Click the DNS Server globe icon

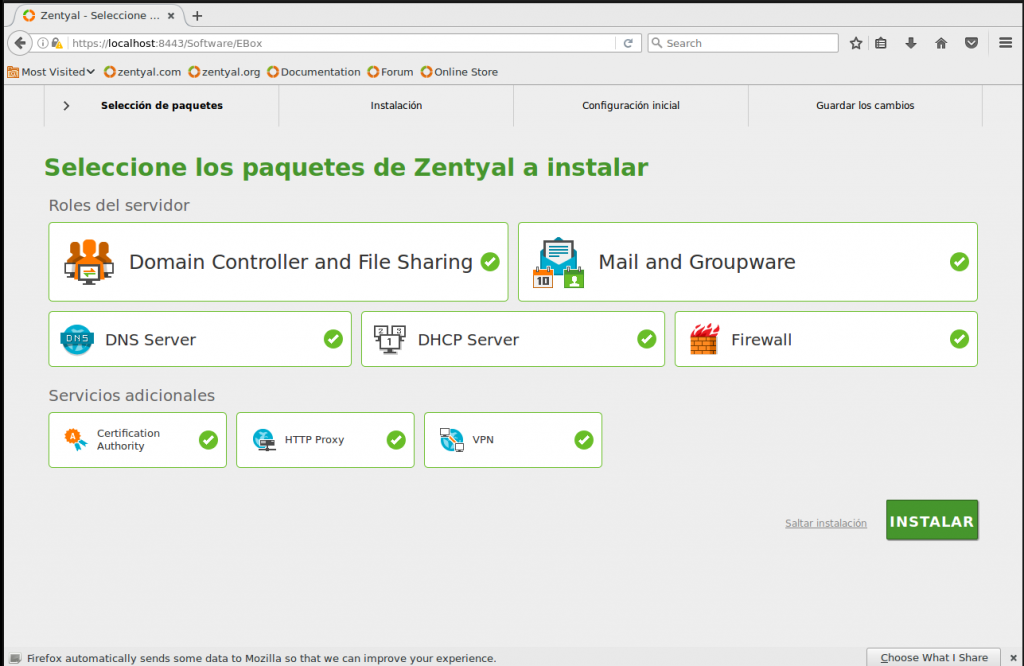pyautogui.click(x=77, y=340)
